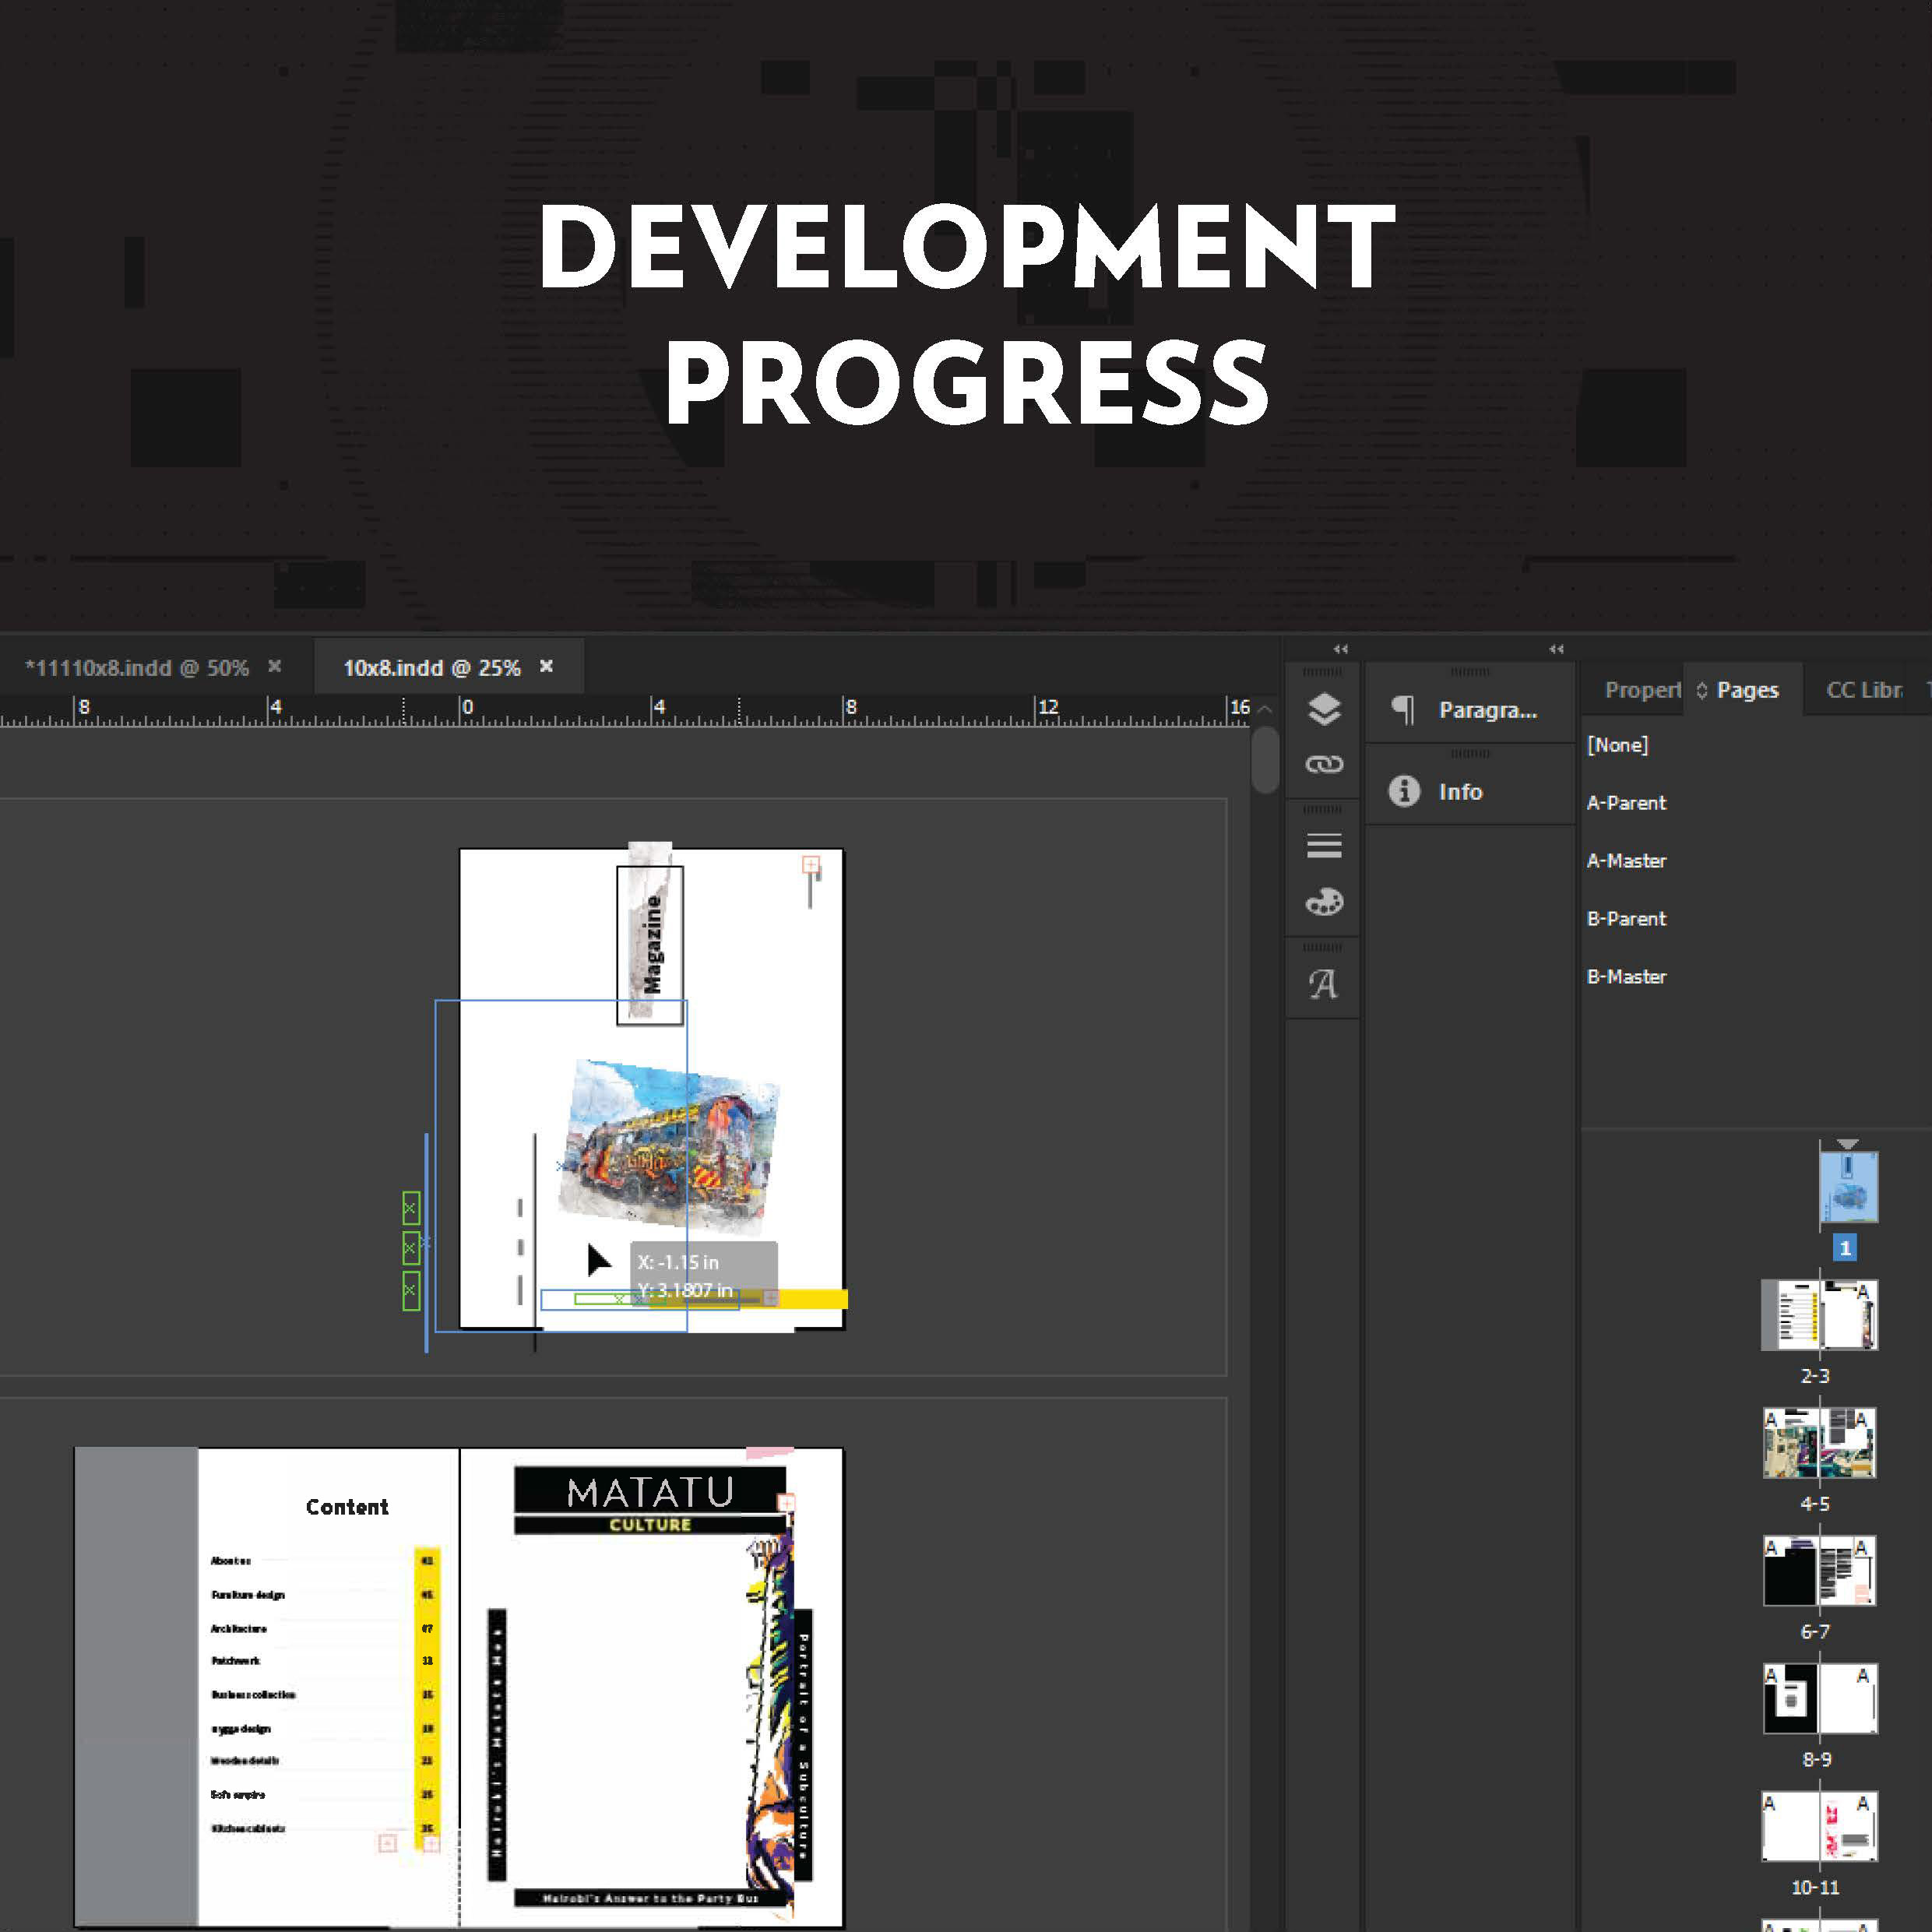Select page 1 thumbnail in Pages panel

pos(1848,1187)
